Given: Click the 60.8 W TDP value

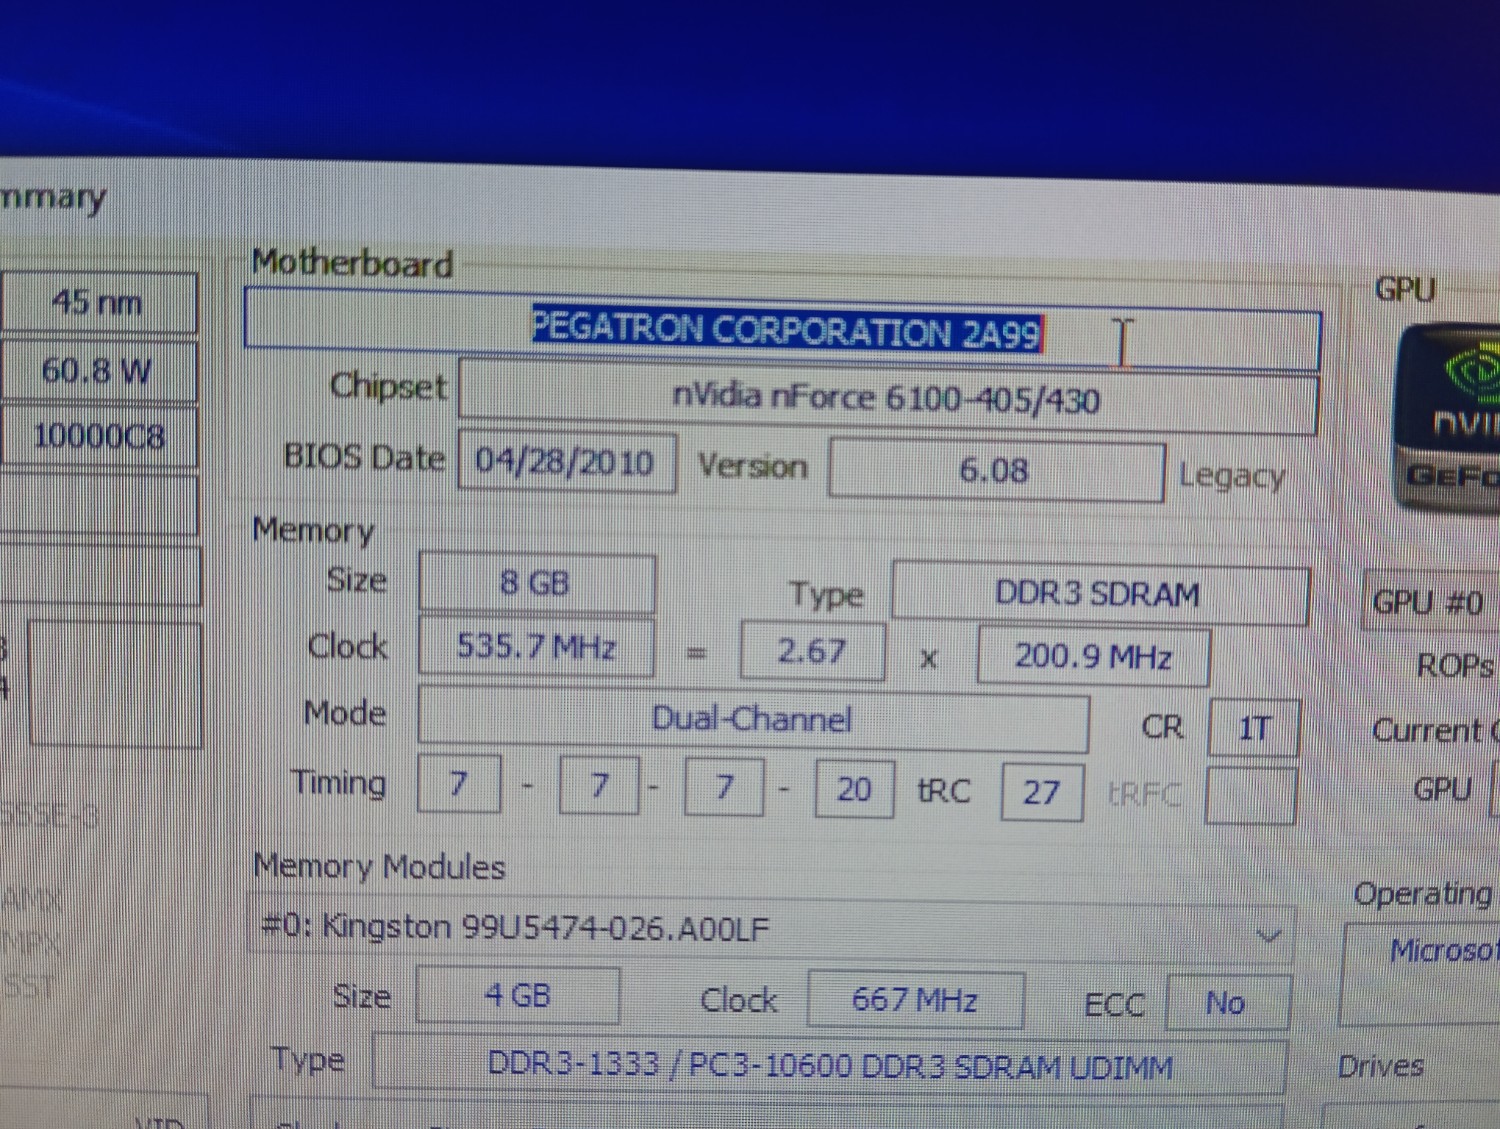Looking at the screenshot, I should [98, 371].
